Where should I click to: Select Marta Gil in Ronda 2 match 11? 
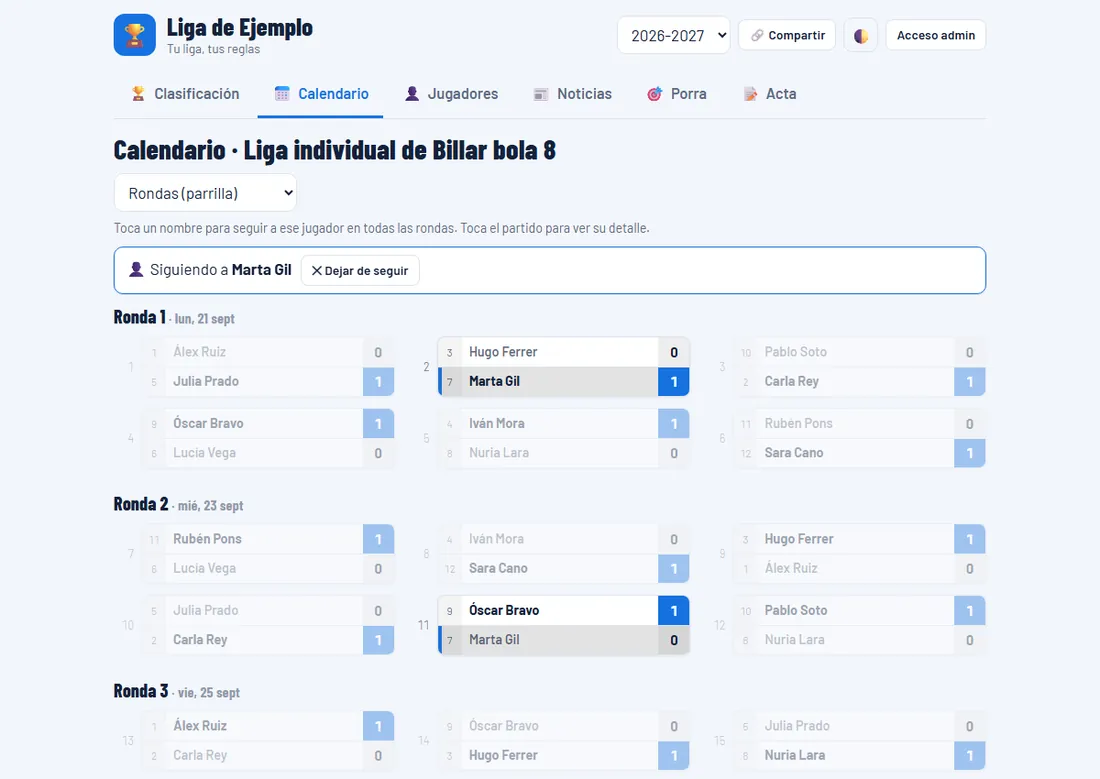pyautogui.click(x=494, y=640)
